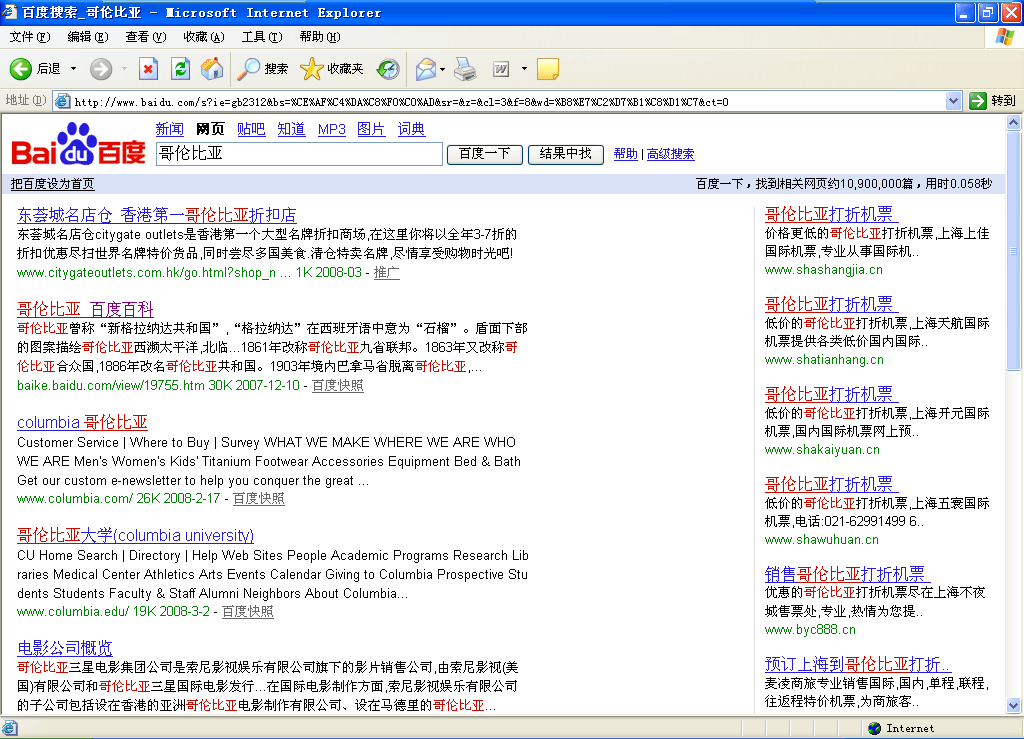Open the 哥伦比亚_百度百科 result
The image size is (1024, 739).
coord(85,309)
